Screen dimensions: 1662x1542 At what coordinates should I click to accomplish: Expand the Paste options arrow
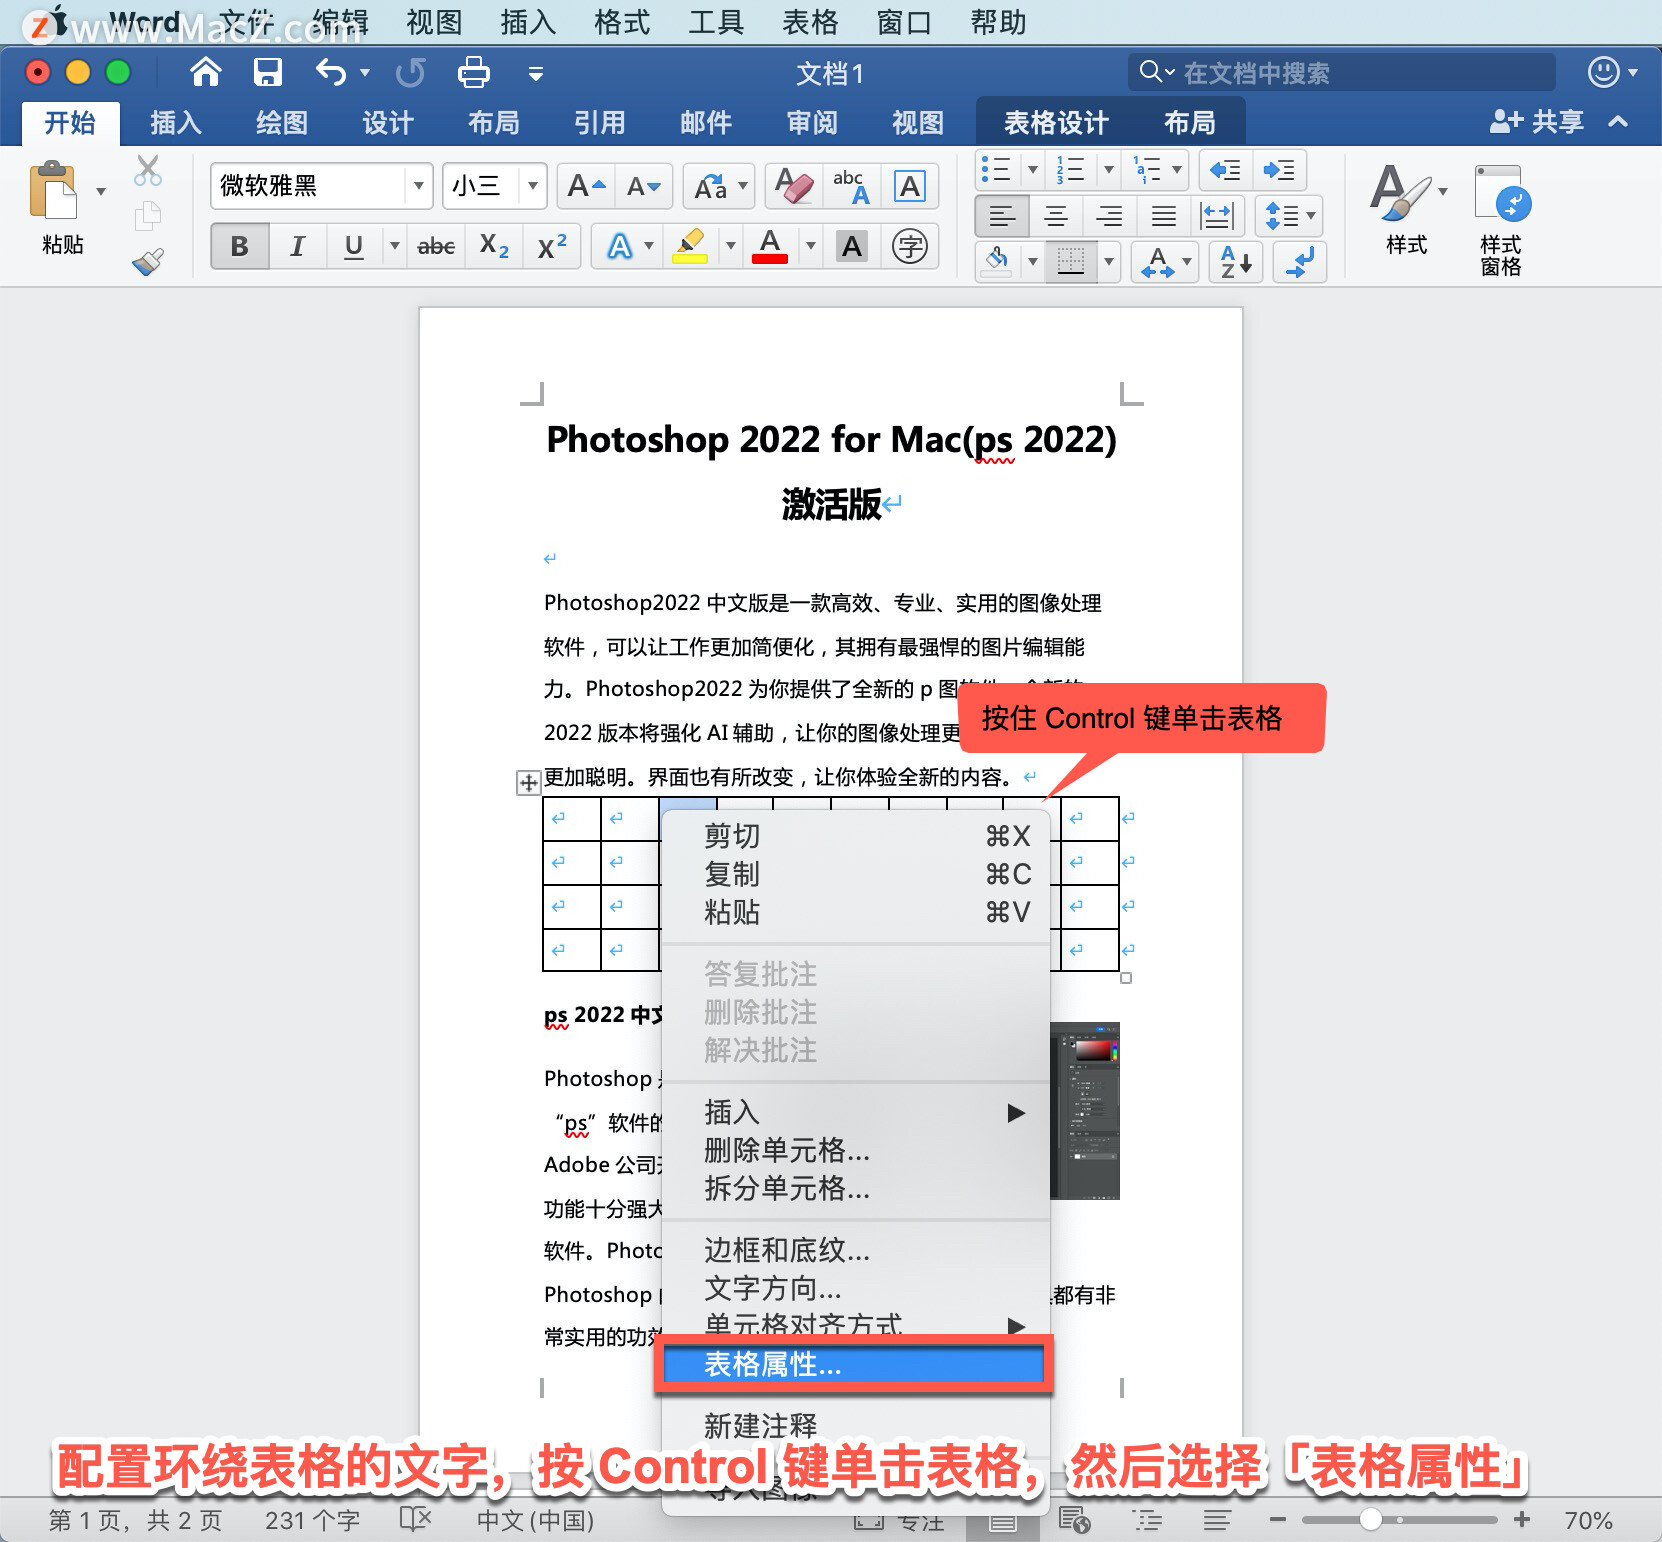101,191
